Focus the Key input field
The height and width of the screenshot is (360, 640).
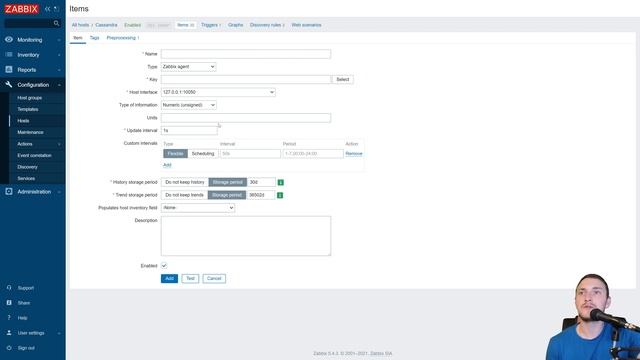246,79
